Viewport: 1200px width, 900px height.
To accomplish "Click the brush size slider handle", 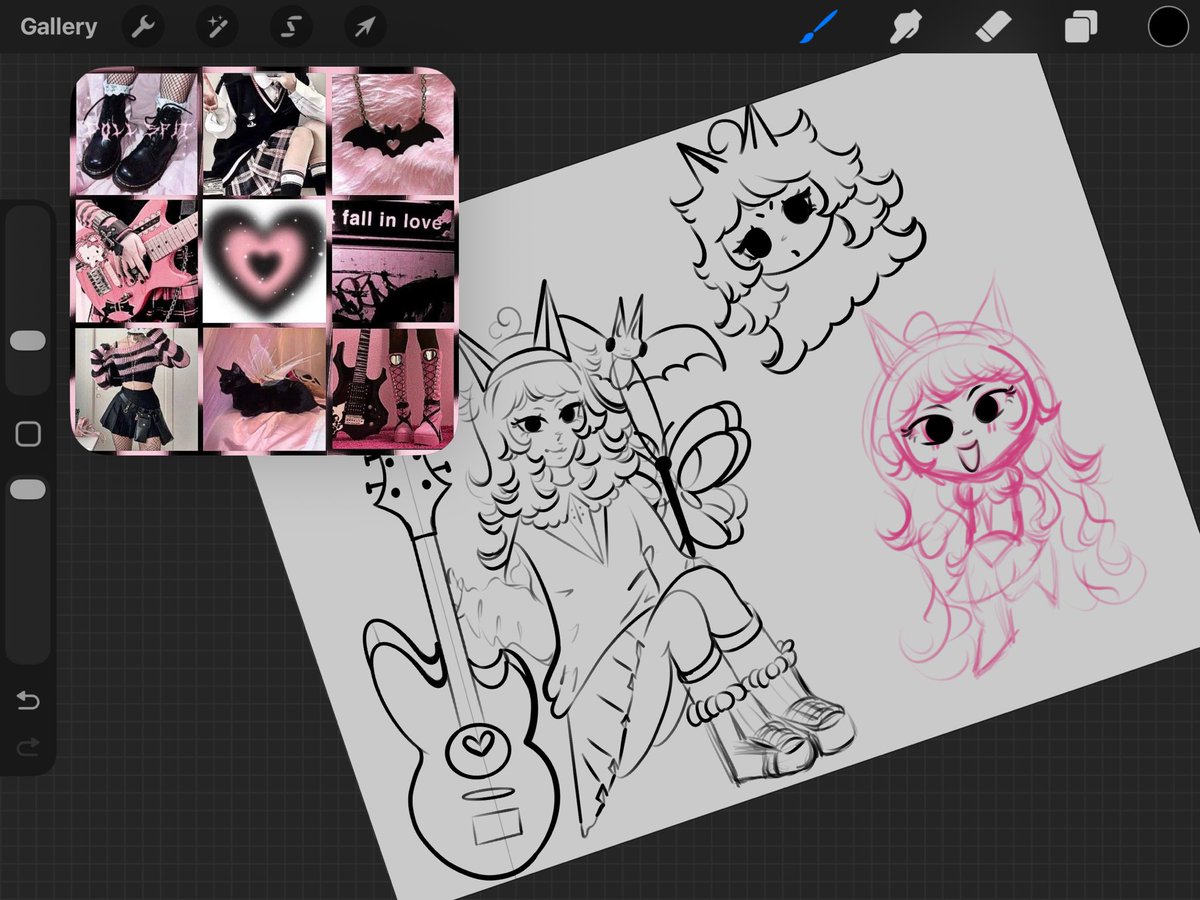I will click(x=28, y=341).
